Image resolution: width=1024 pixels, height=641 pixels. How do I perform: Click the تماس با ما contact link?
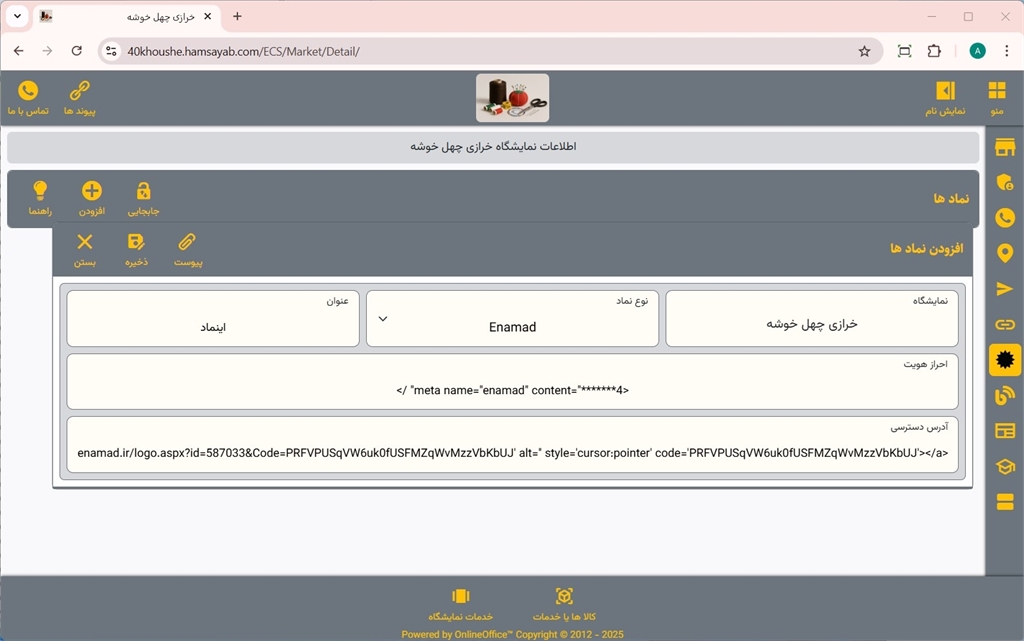point(28,97)
